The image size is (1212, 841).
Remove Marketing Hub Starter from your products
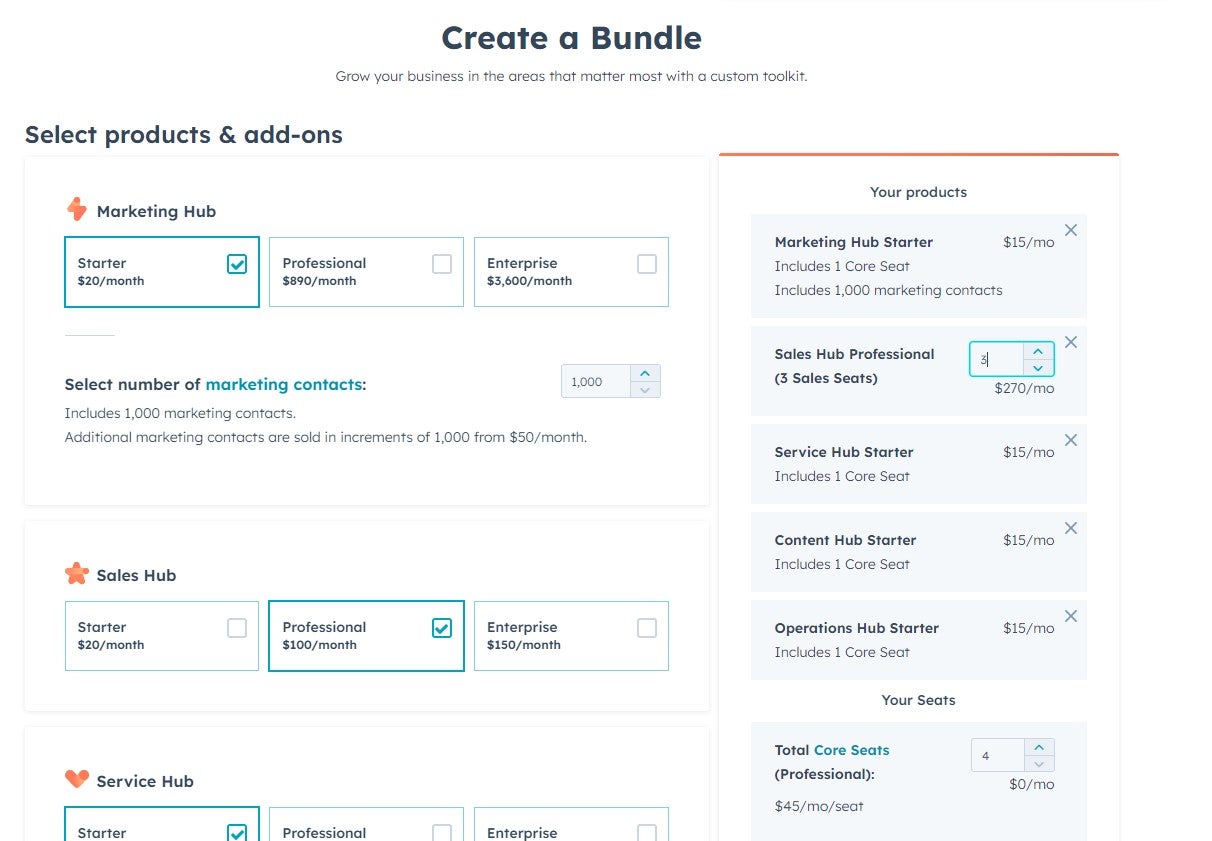click(x=1071, y=230)
